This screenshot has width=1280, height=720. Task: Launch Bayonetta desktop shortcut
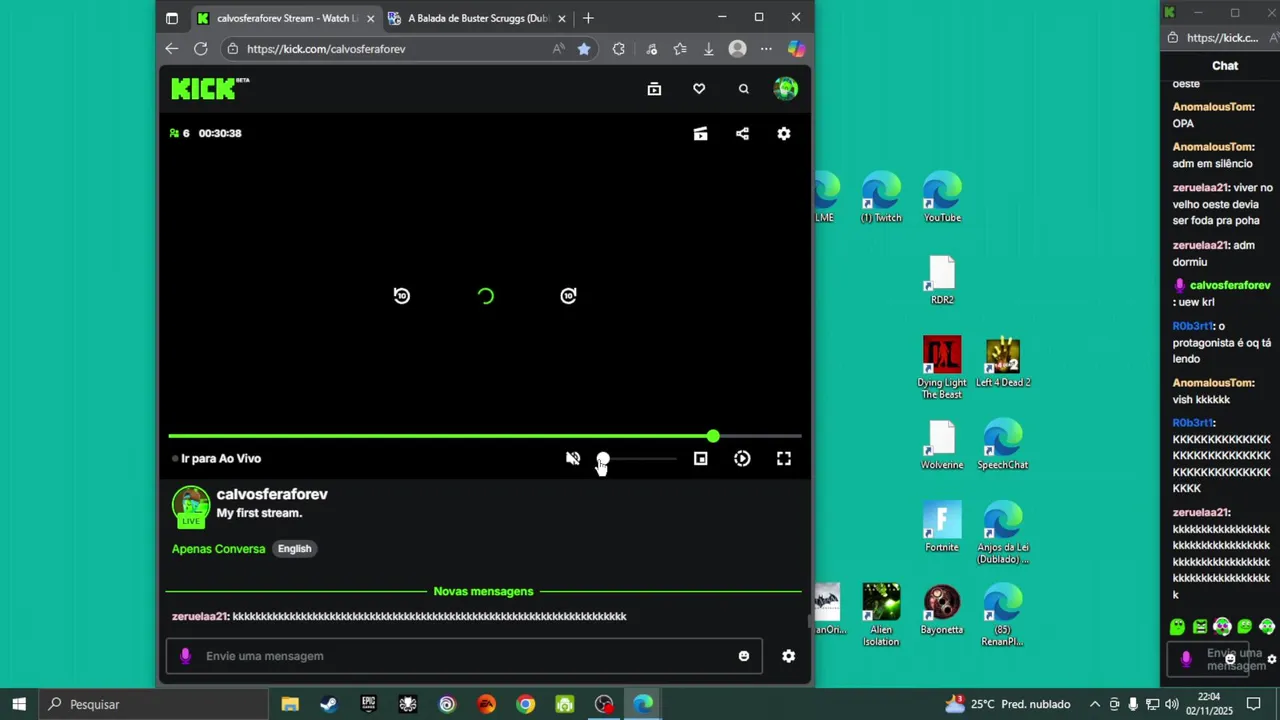pyautogui.click(x=942, y=609)
